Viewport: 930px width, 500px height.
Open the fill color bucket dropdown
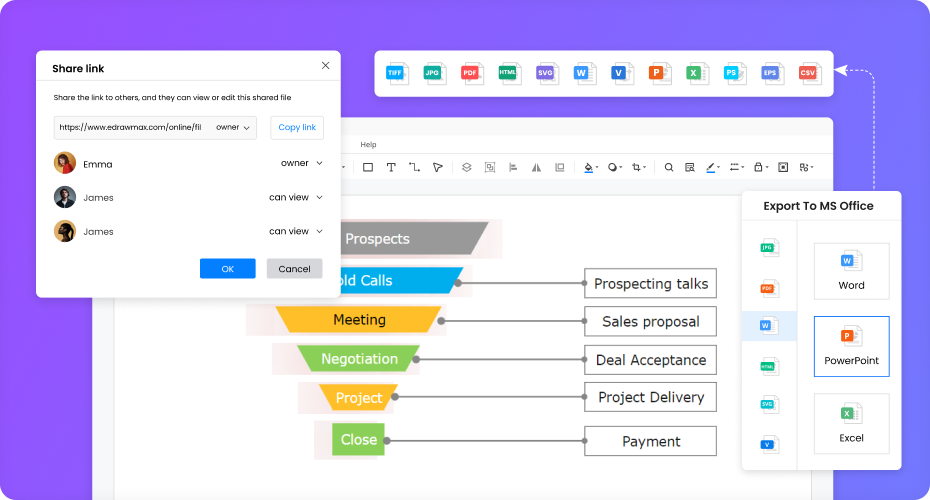[590, 168]
